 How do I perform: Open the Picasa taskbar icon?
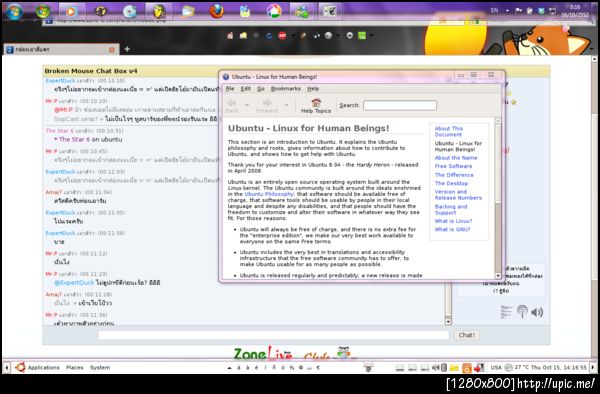coord(274,11)
